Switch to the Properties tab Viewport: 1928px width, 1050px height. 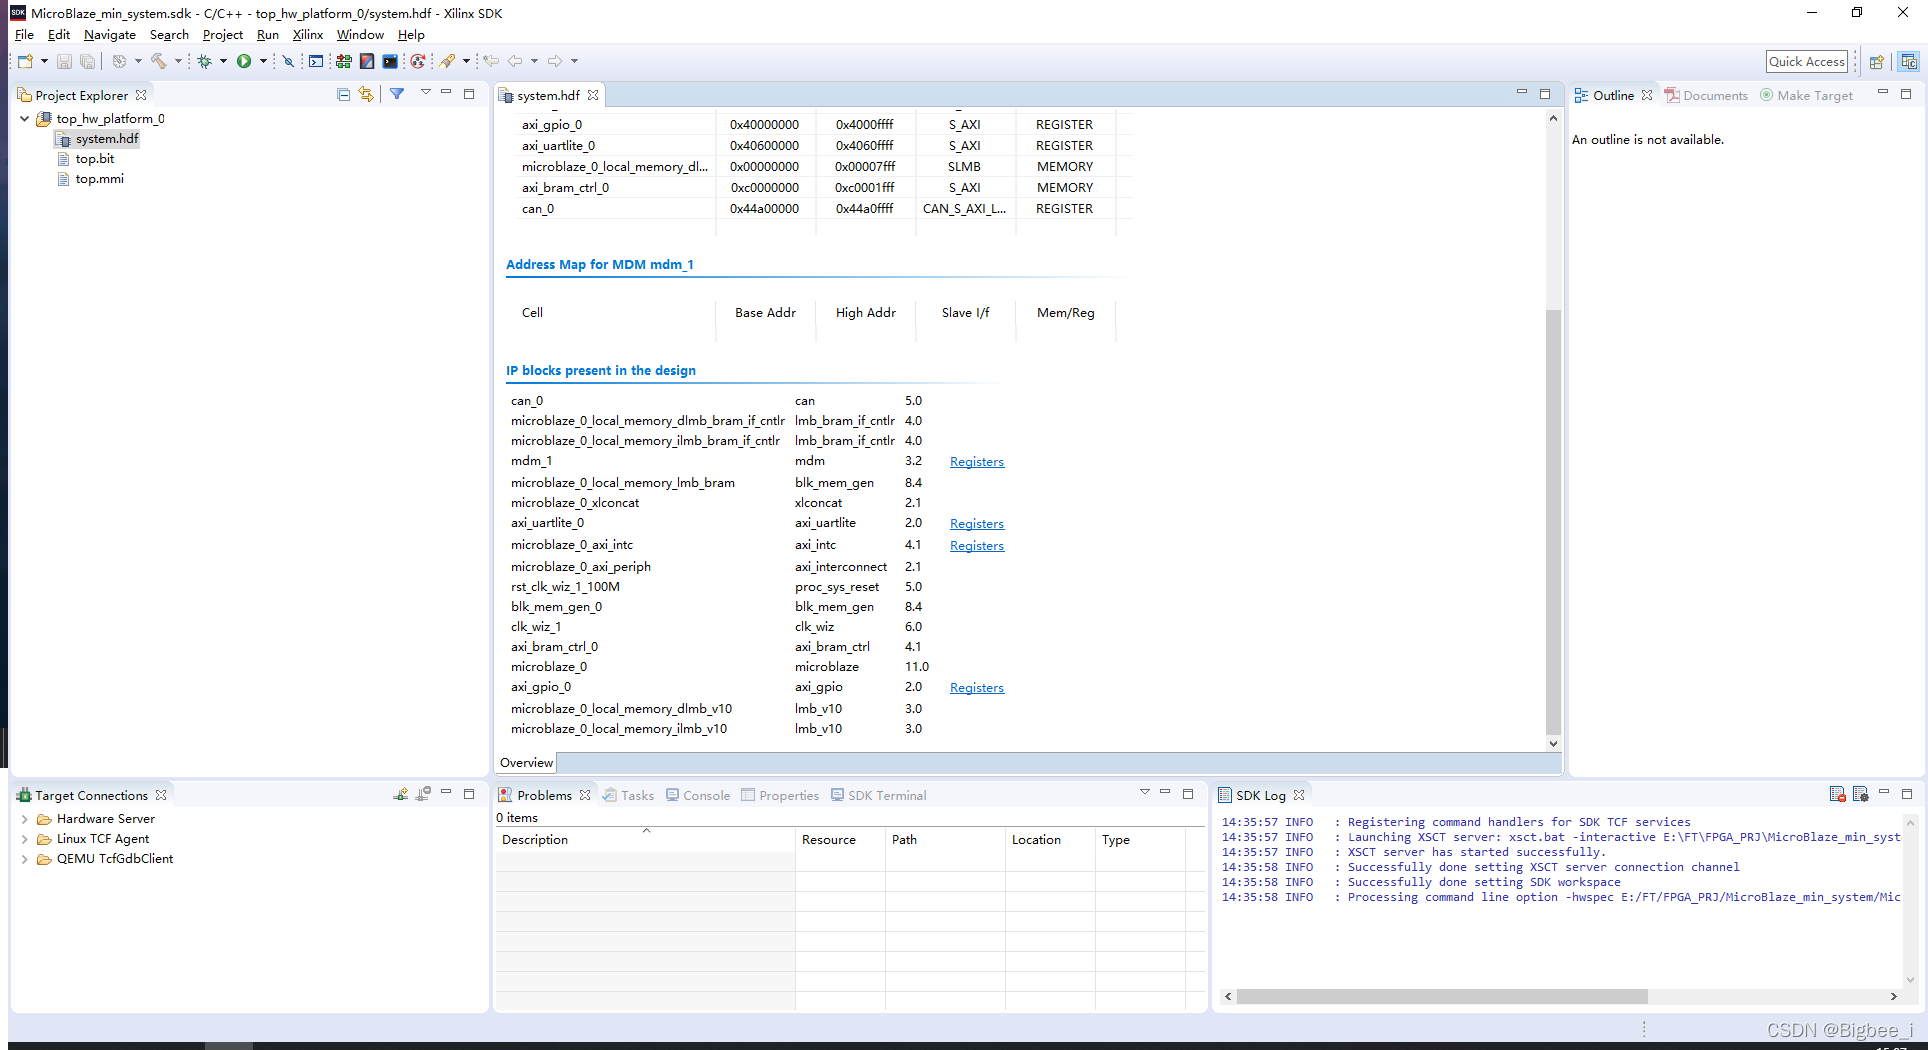780,795
